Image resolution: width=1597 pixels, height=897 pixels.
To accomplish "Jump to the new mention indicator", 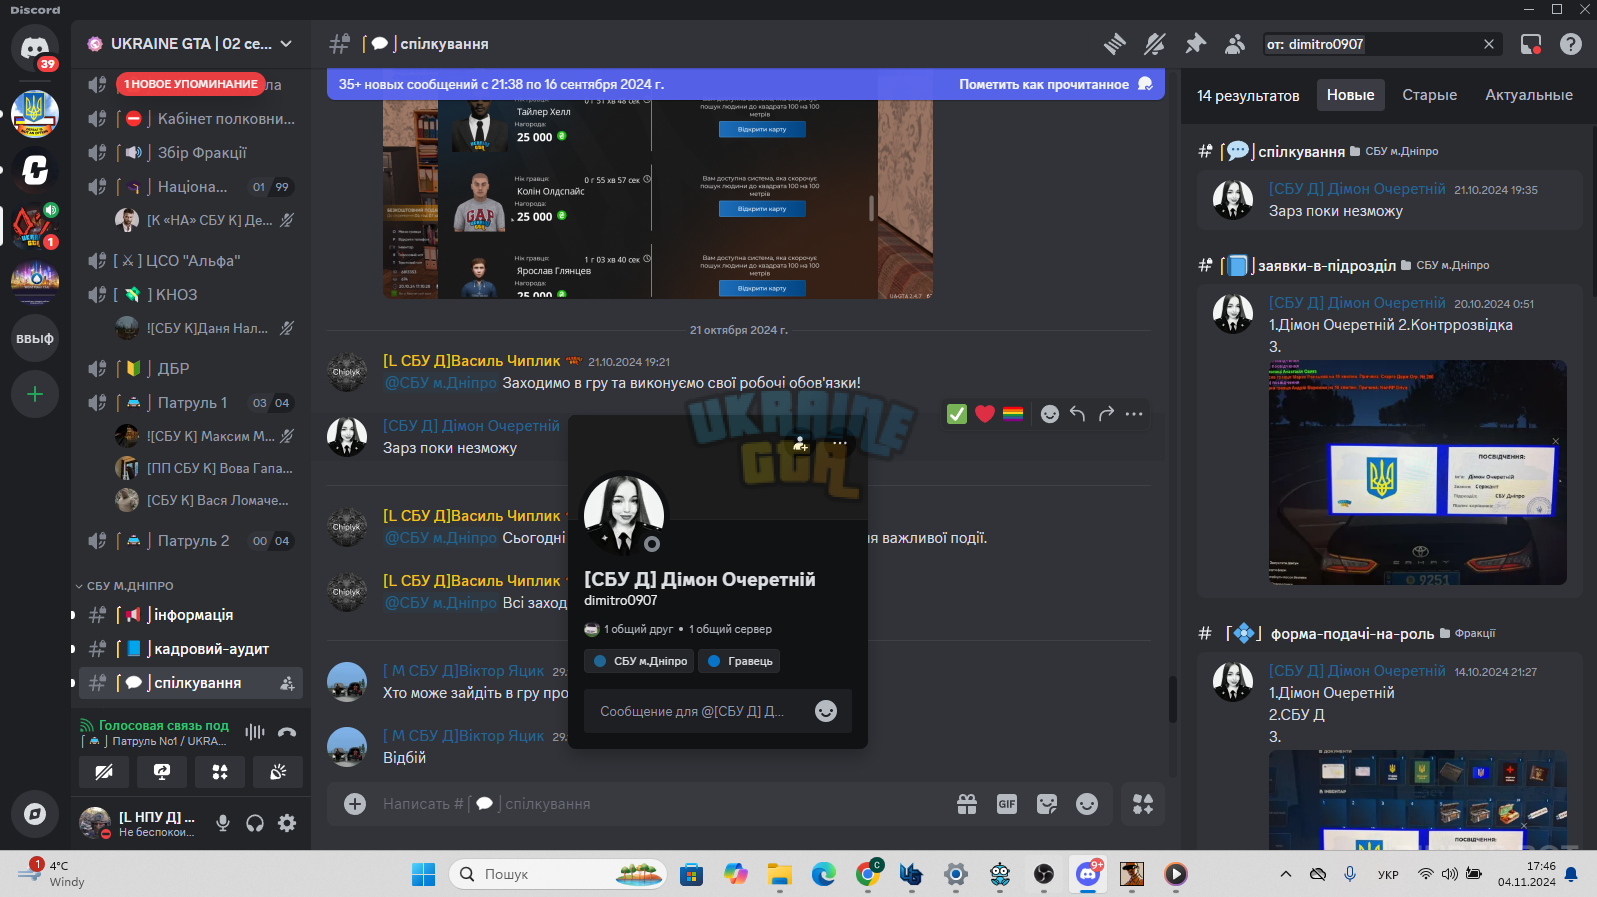I will click(x=191, y=84).
